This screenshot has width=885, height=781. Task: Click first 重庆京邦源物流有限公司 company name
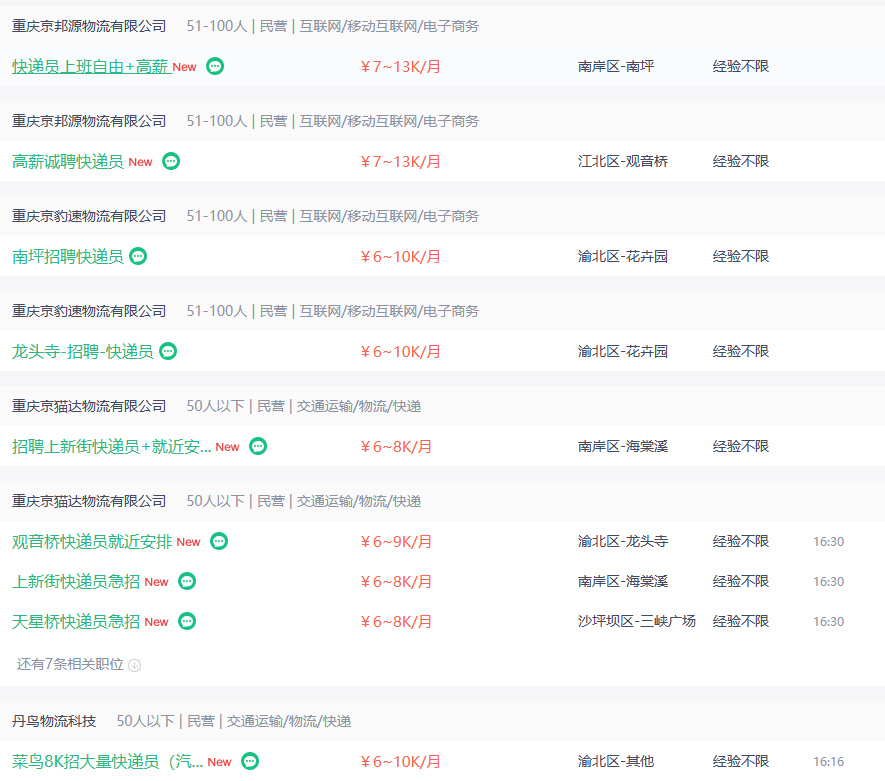point(89,26)
